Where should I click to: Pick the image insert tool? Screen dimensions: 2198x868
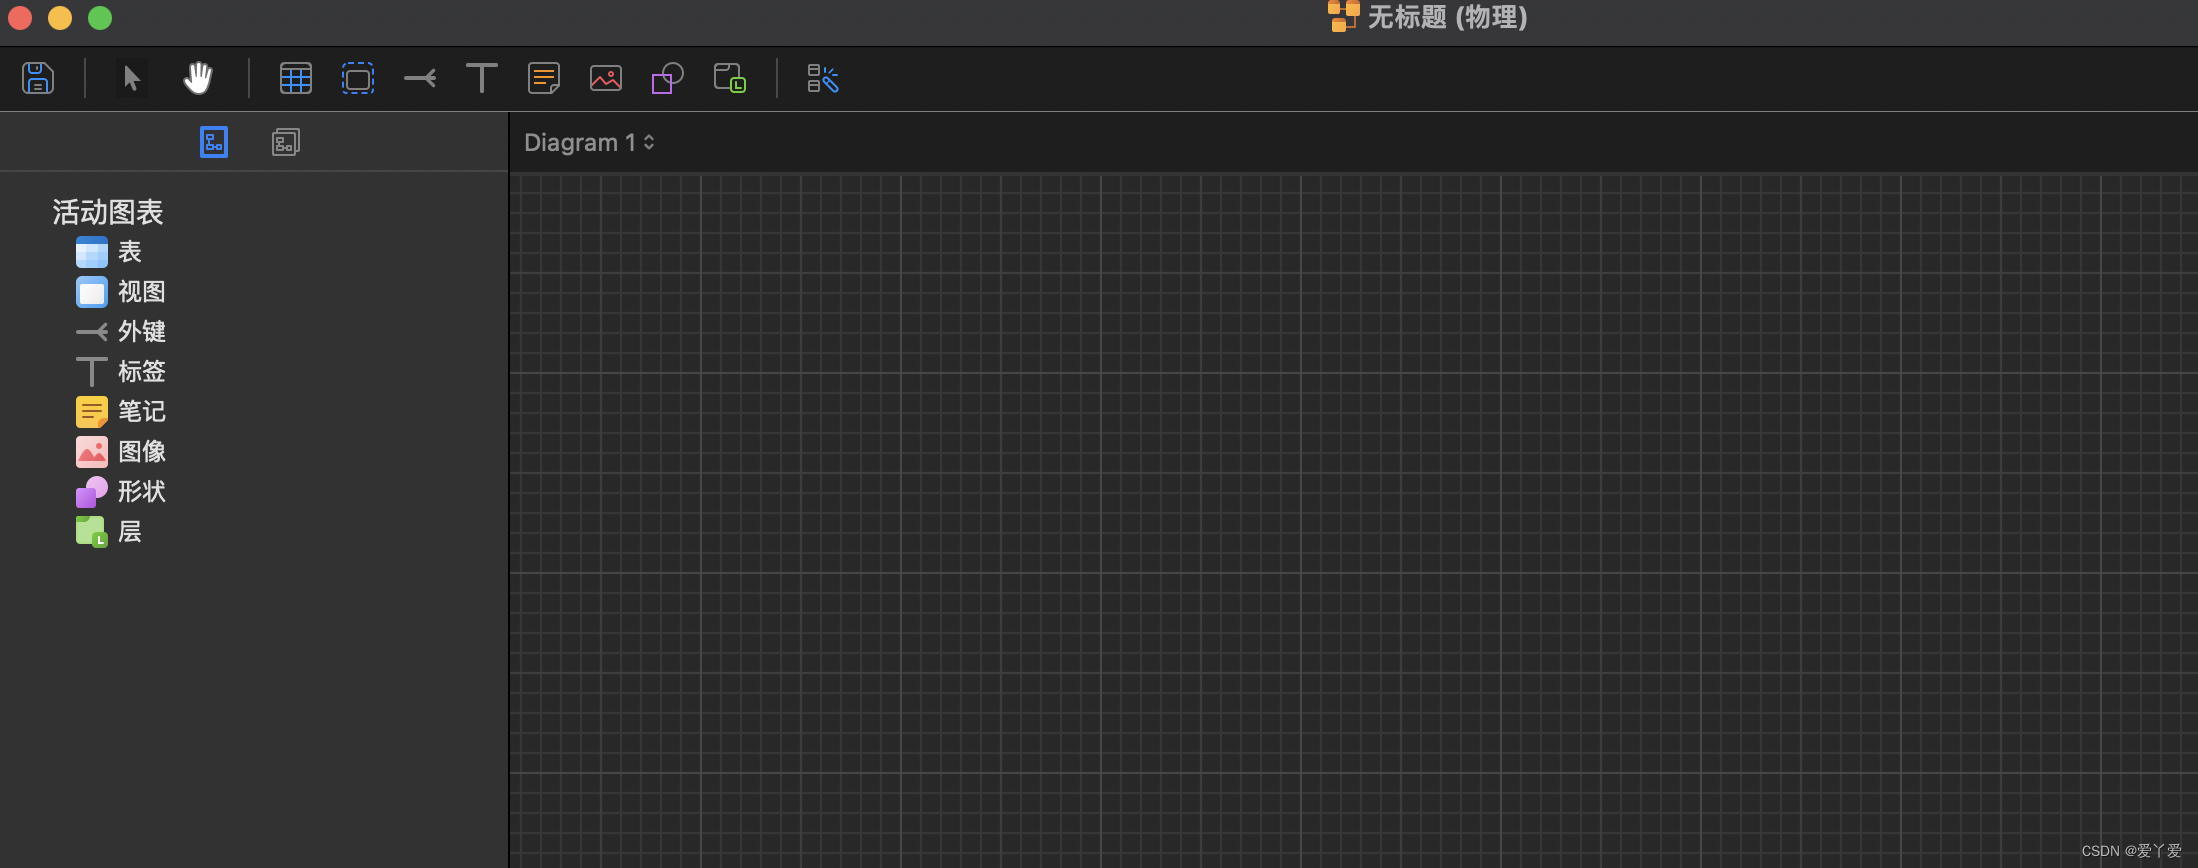(x=606, y=78)
